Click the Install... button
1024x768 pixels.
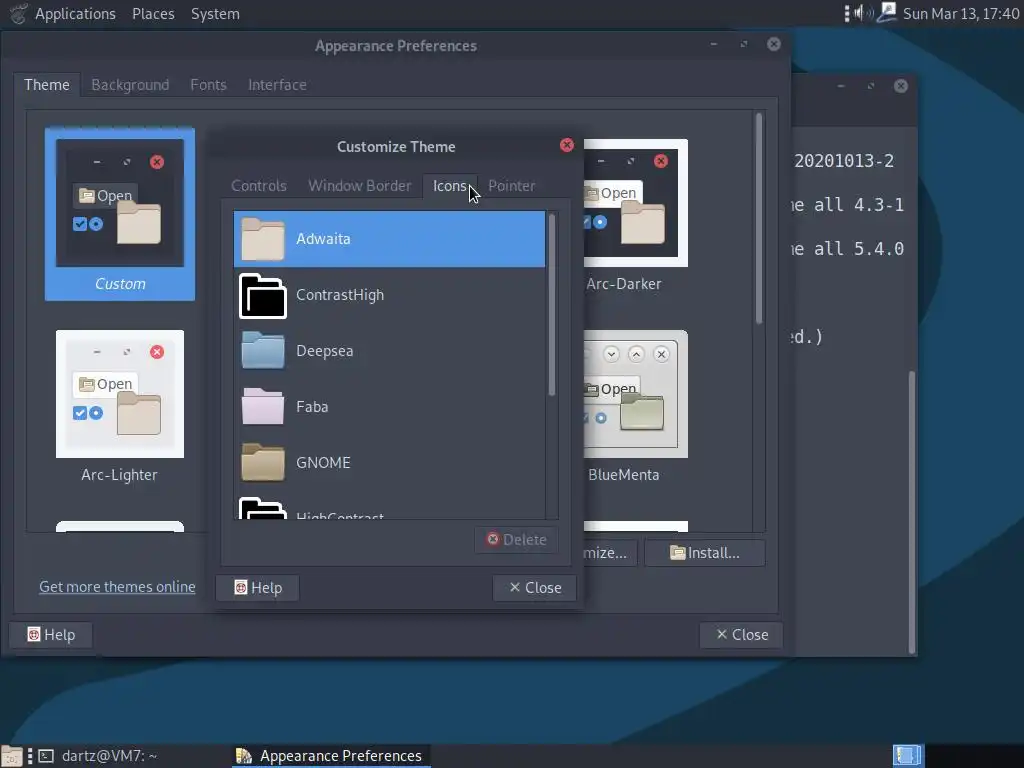coord(705,553)
